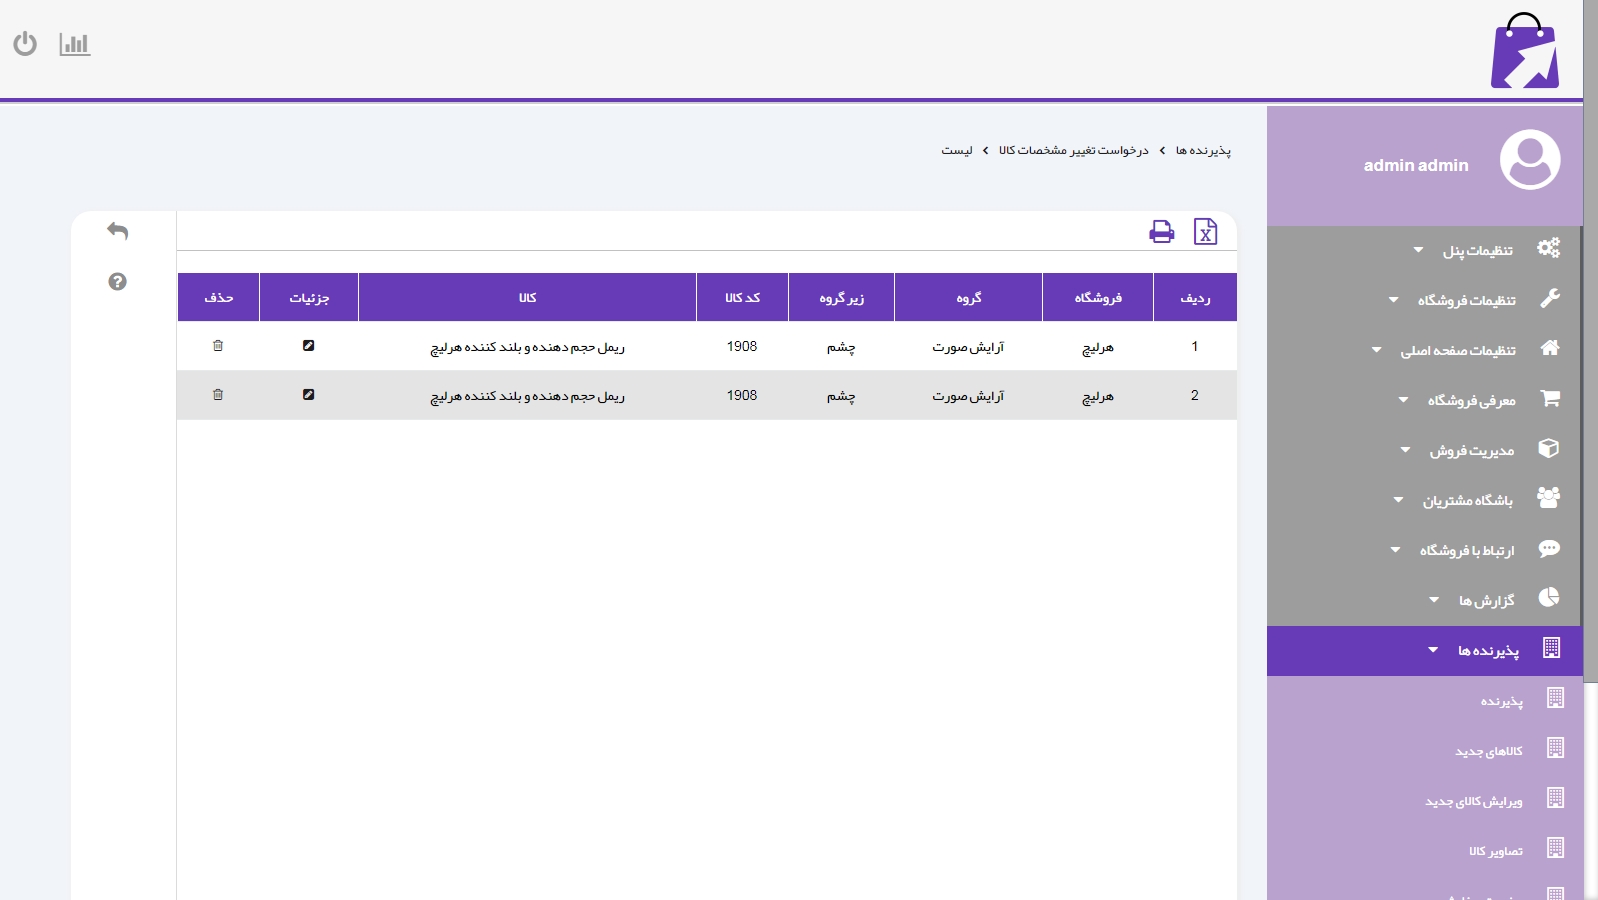Image resolution: width=1598 pixels, height=900 pixels.
Task: Click the admin admin username
Action: (1416, 165)
